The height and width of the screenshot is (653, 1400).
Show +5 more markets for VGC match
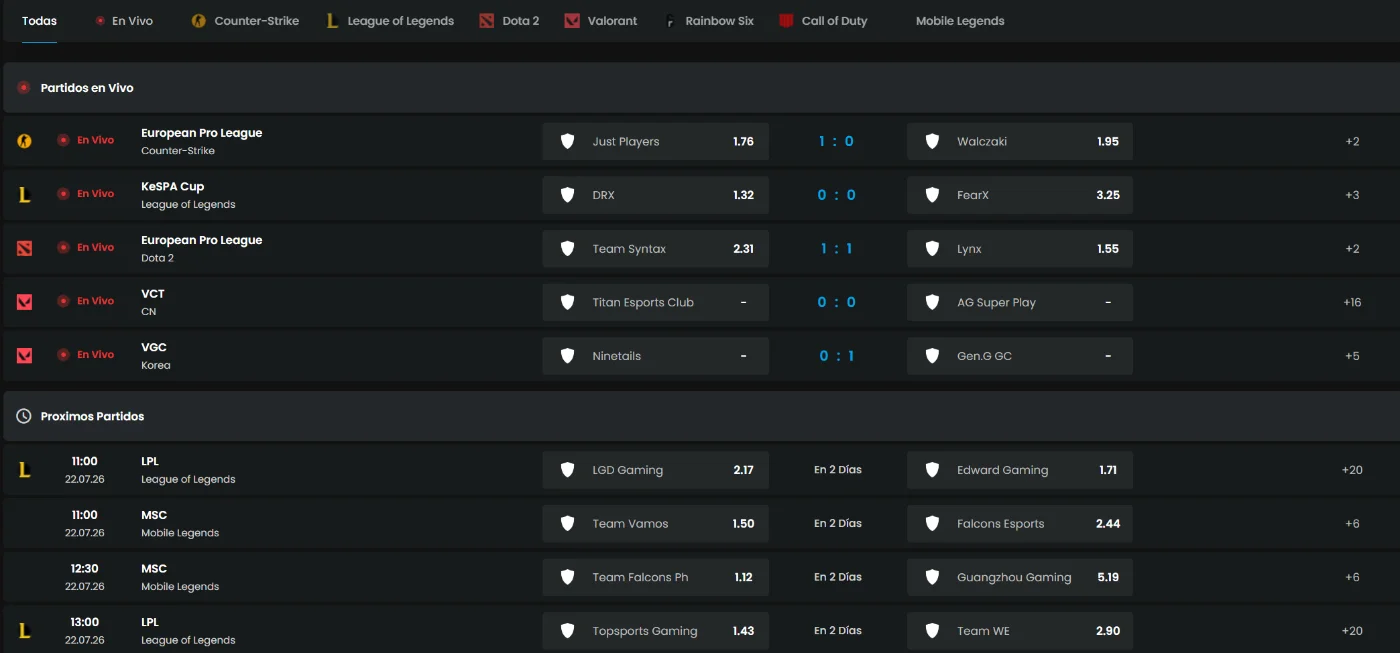(x=1352, y=356)
